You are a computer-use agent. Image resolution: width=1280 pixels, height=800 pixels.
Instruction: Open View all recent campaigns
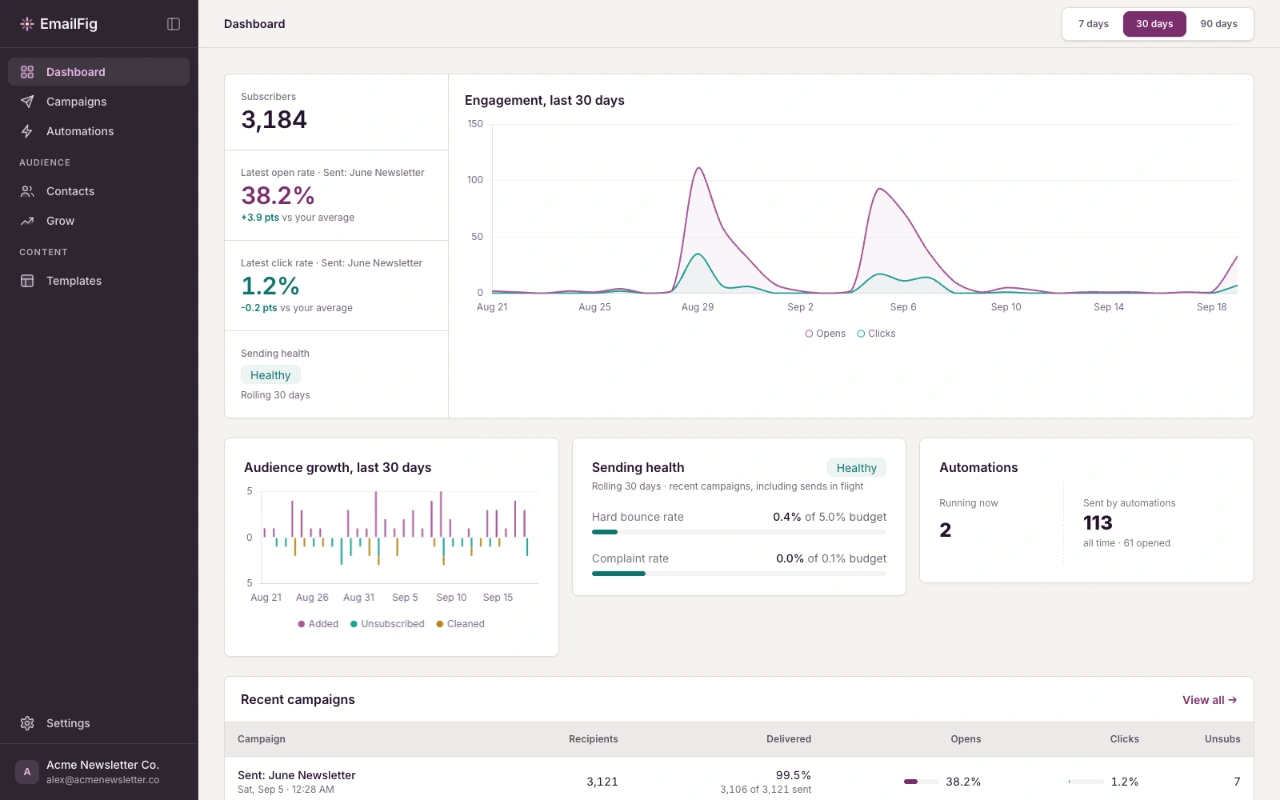pos(1210,700)
